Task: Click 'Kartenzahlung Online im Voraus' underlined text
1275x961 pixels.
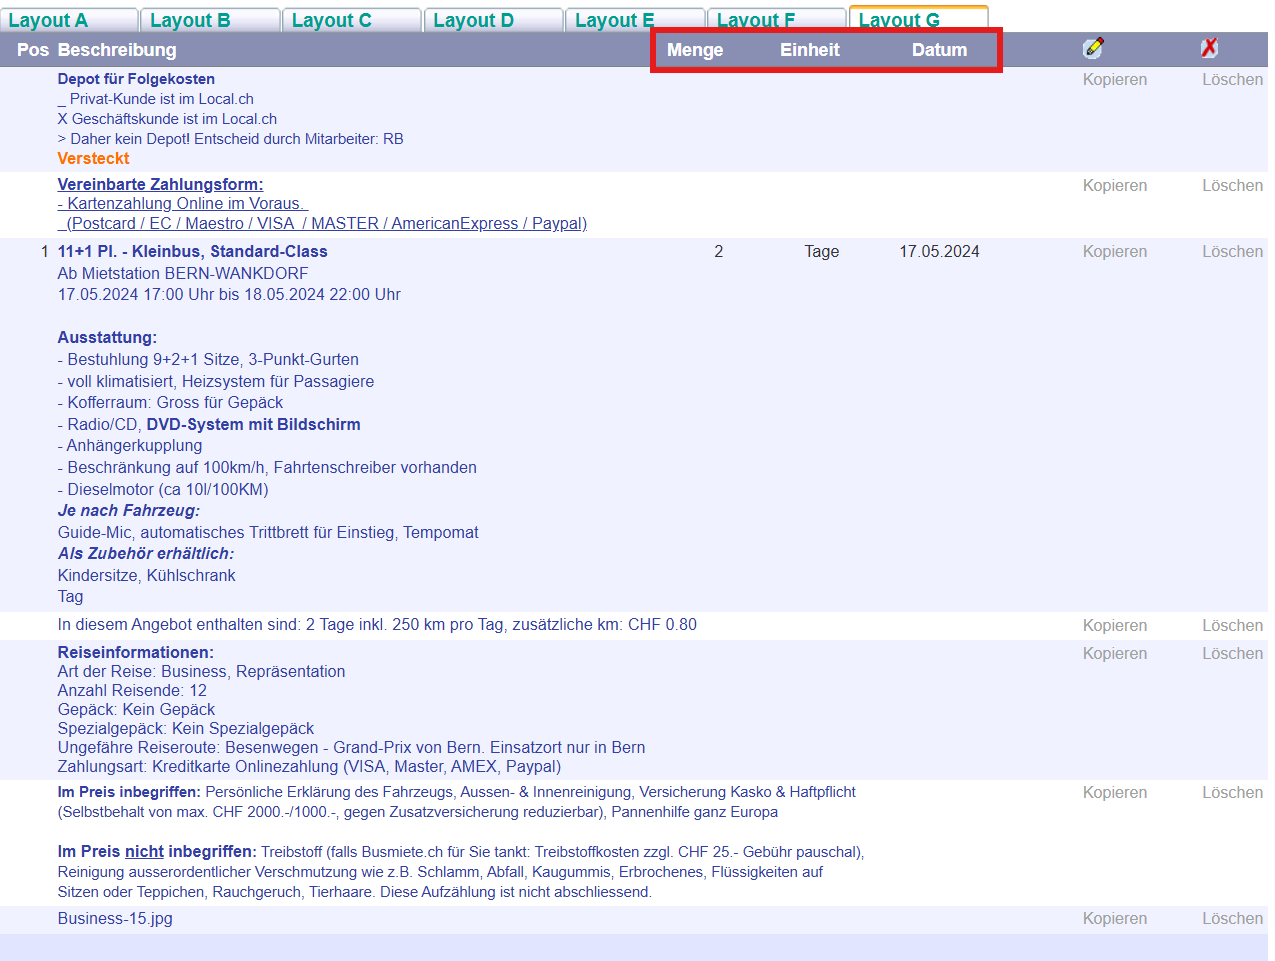Action: tap(183, 204)
